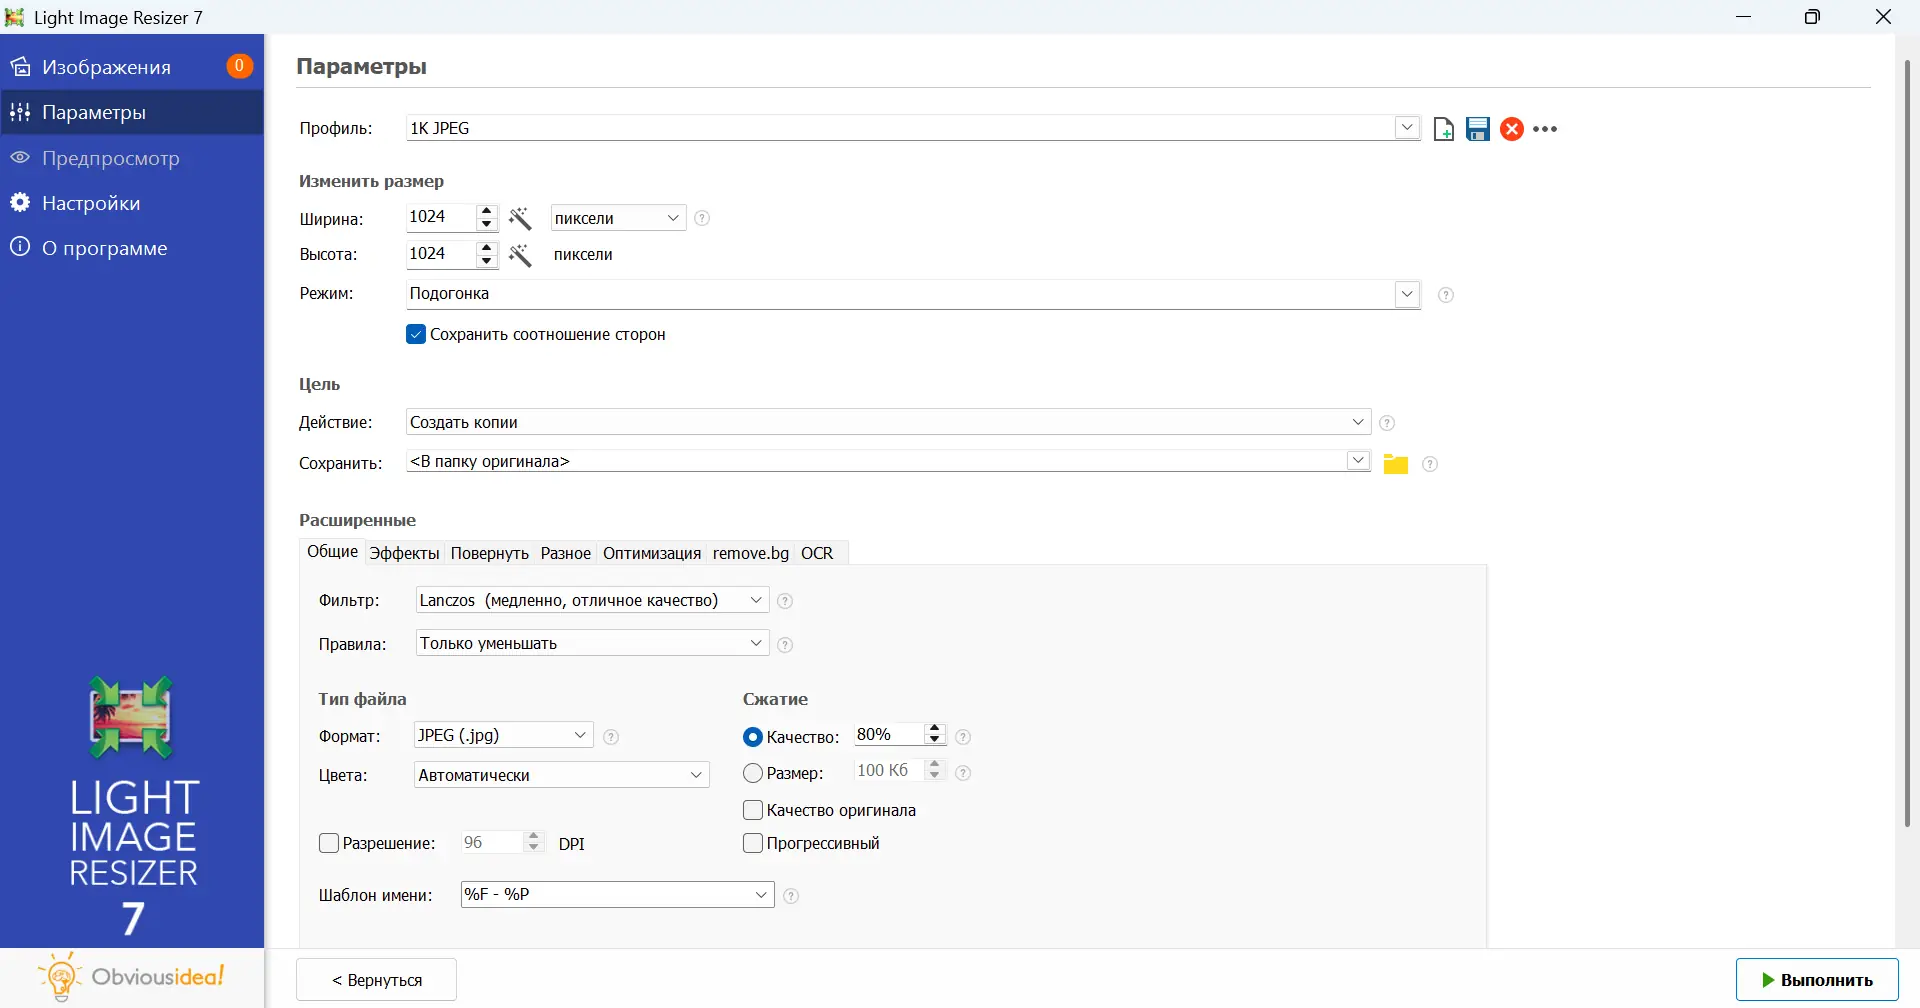
Task: Open the Формат JPEG dropdown
Action: click(x=580, y=736)
